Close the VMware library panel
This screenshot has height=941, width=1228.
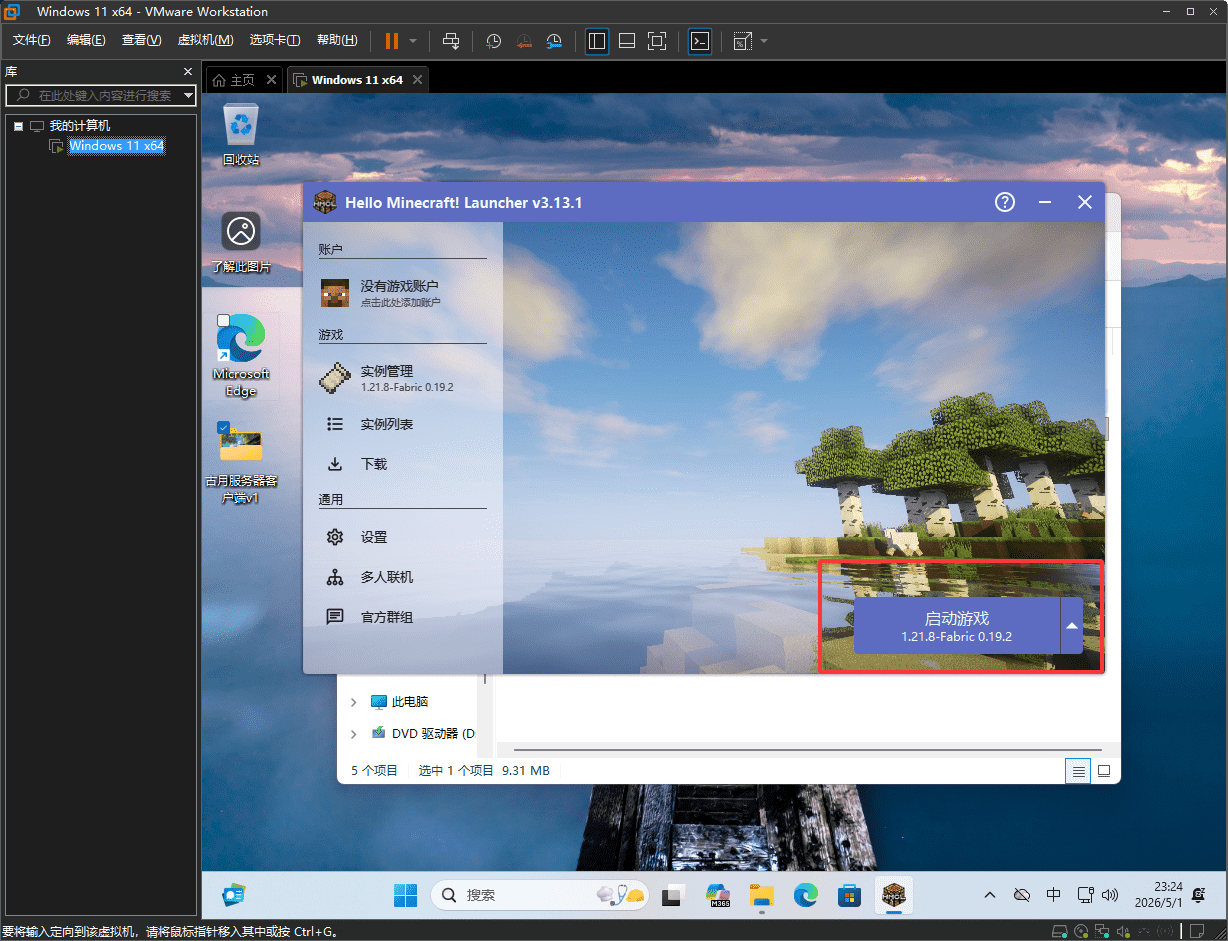pos(187,72)
